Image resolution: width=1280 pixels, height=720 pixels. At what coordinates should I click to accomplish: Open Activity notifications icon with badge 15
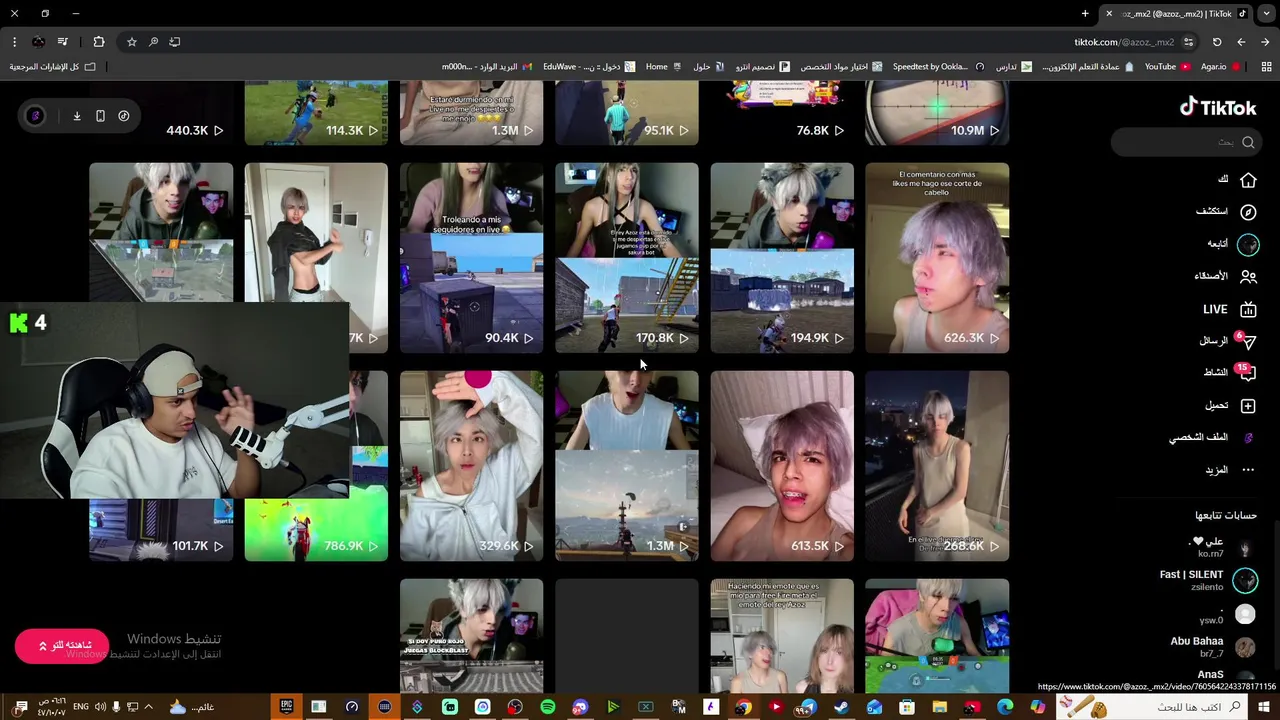1247,373
